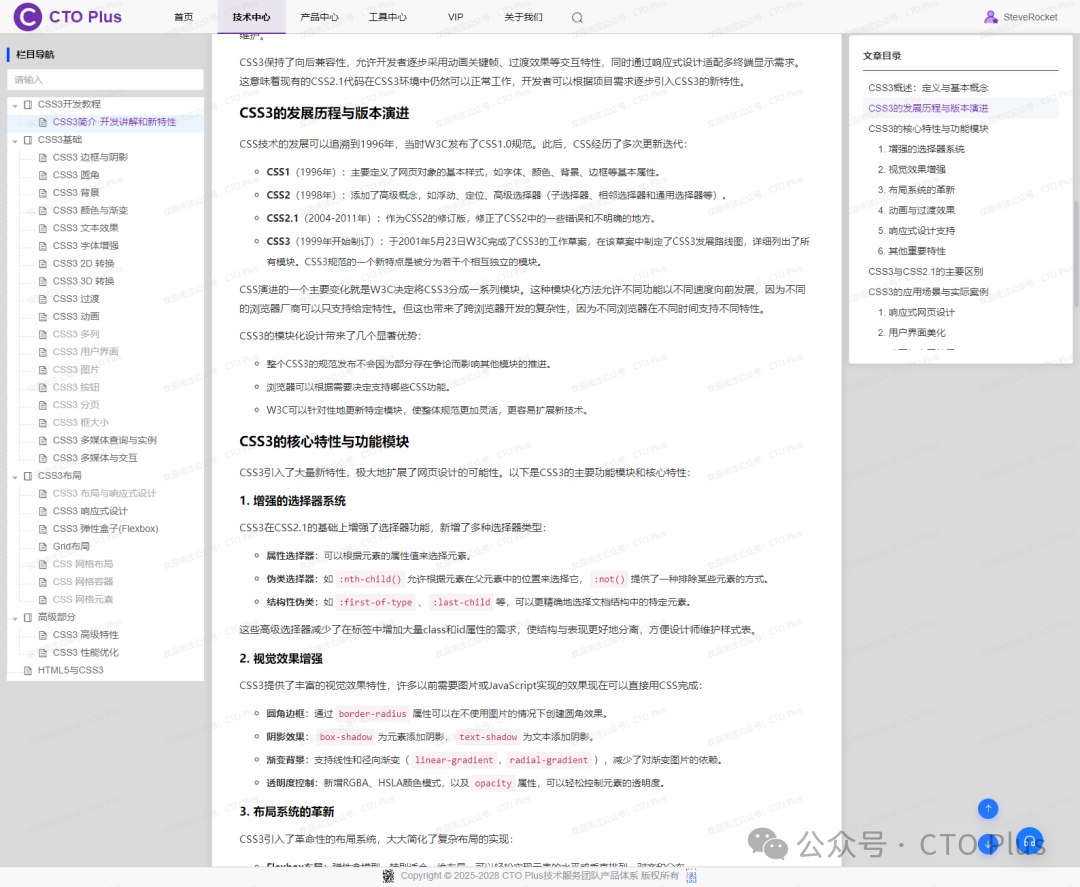Open the headset support floating button
1080x887 pixels.
1030,842
